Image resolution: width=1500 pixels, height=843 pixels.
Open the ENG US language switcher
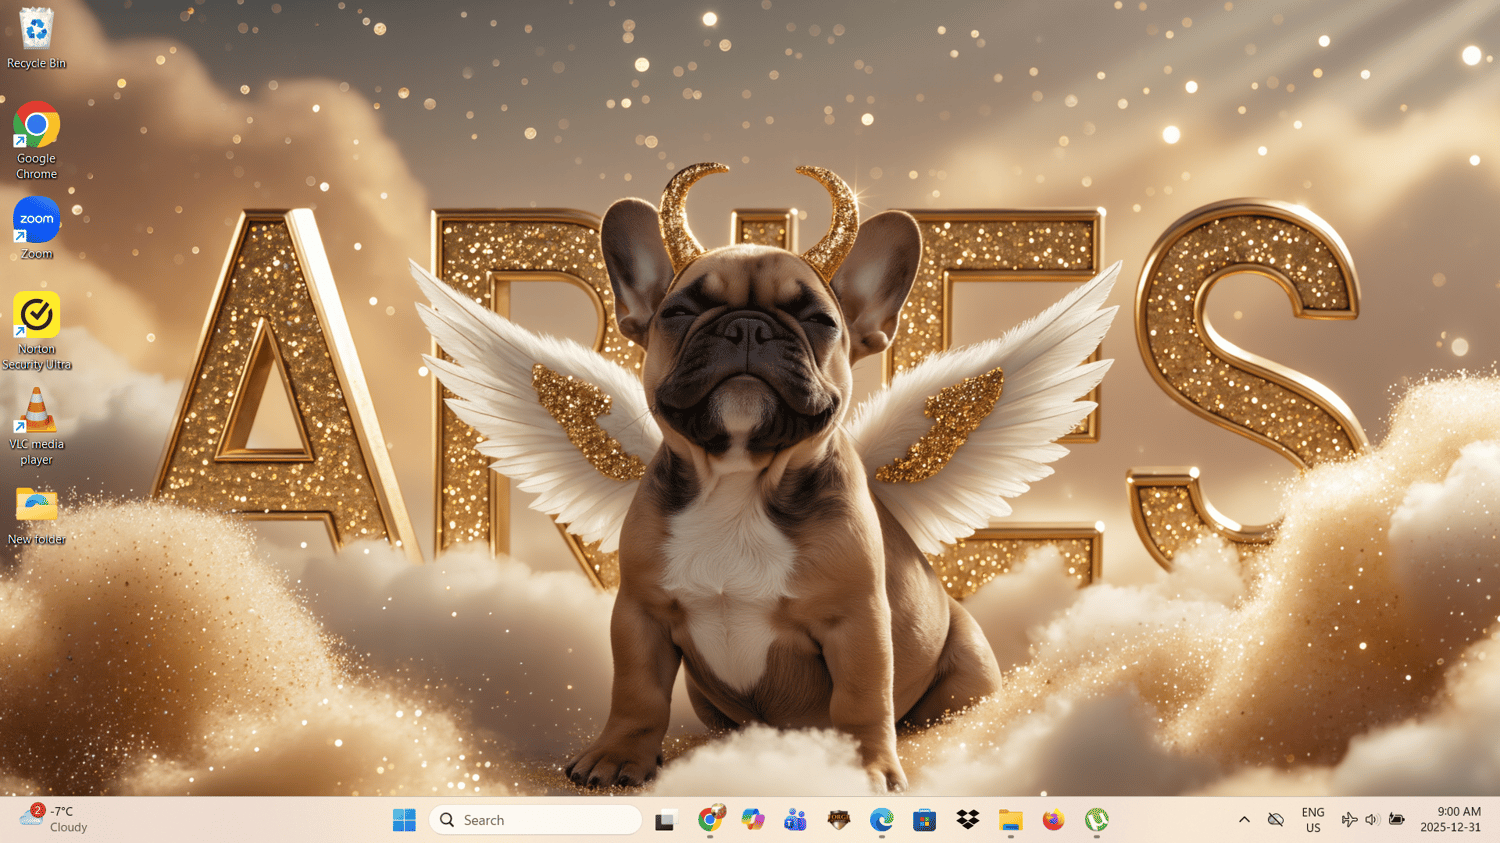[x=1313, y=820]
